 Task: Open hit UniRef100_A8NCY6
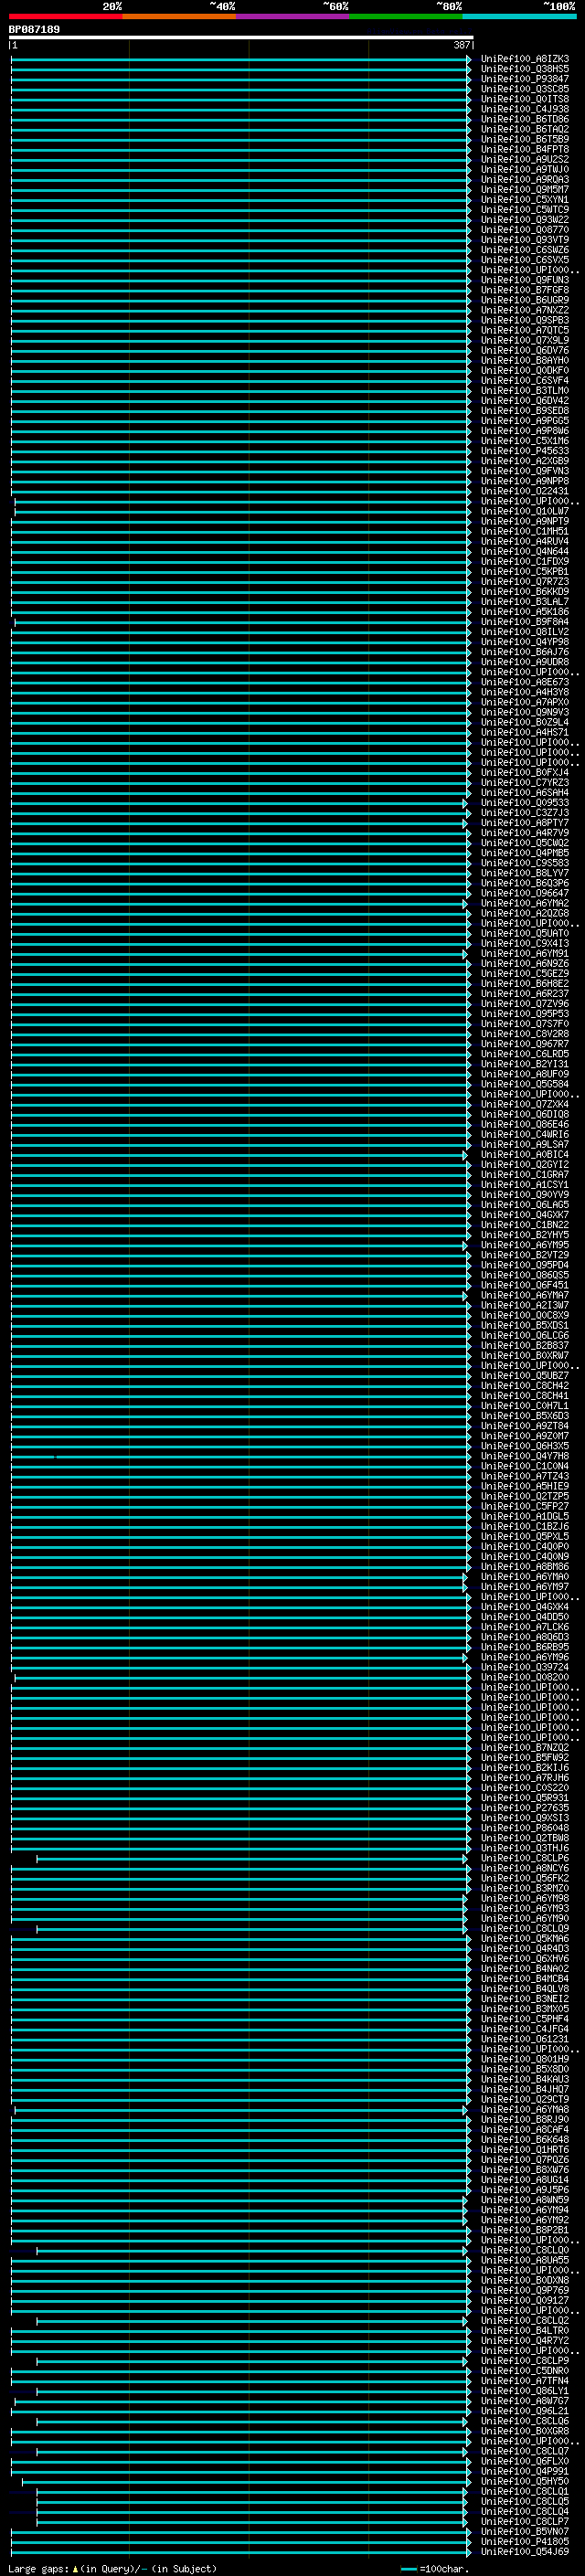point(525,1868)
